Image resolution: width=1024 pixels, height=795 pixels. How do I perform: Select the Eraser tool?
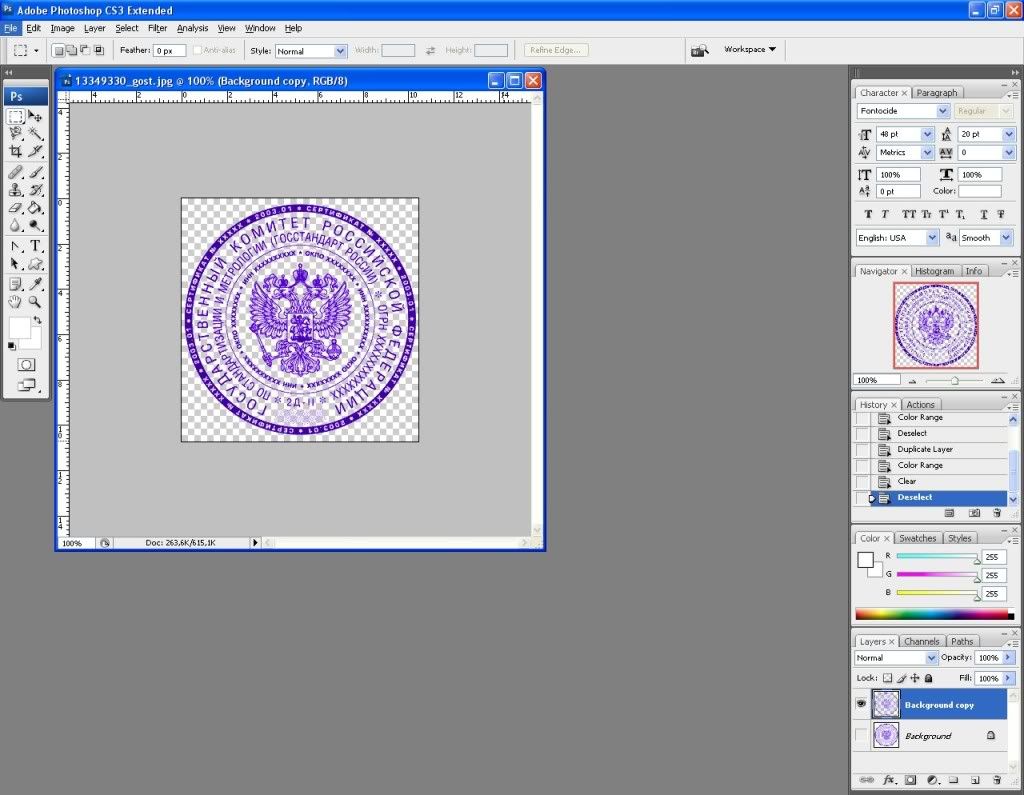point(16,208)
